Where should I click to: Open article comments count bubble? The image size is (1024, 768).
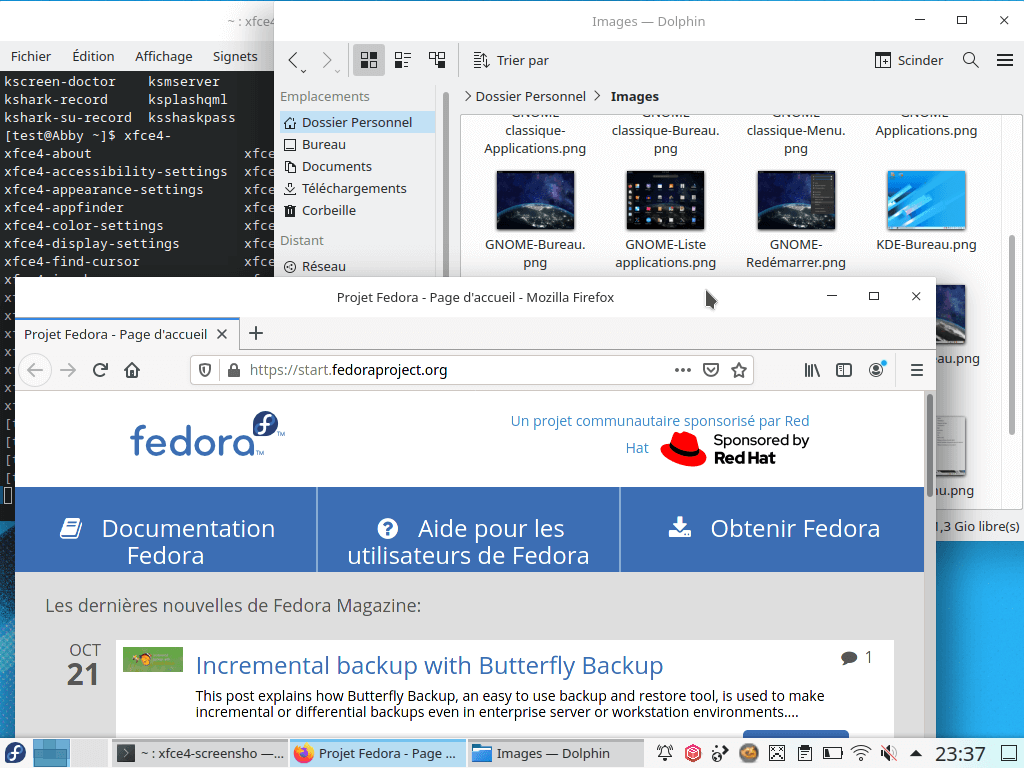(x=856, y=658)
